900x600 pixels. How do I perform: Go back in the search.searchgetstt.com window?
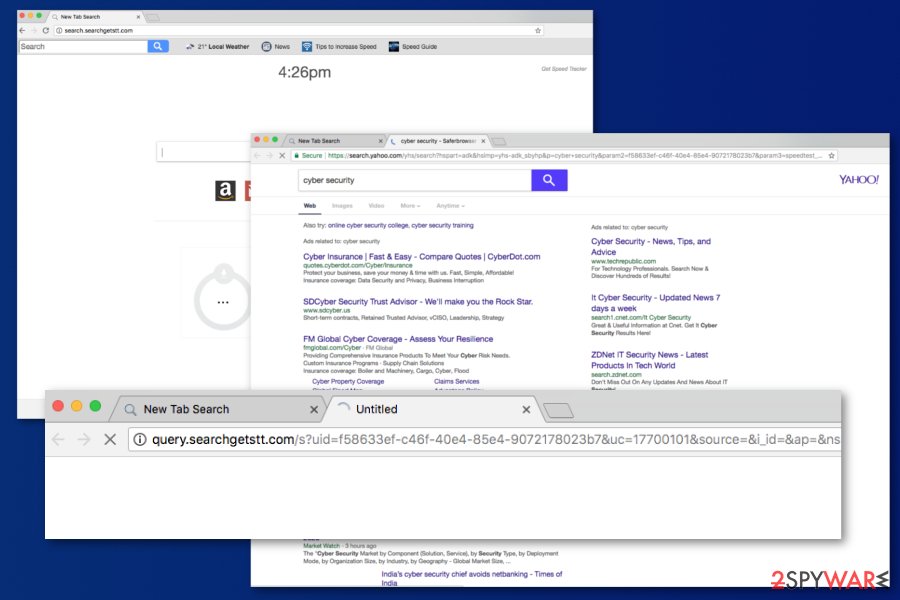pyautogui.click(x=22, y=30)
